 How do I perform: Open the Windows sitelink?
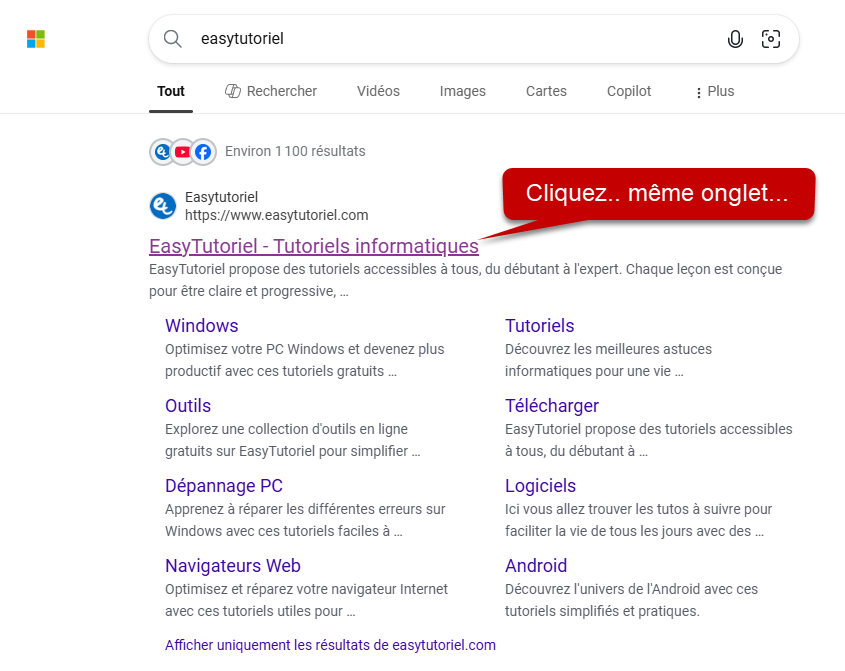[202, 326]
